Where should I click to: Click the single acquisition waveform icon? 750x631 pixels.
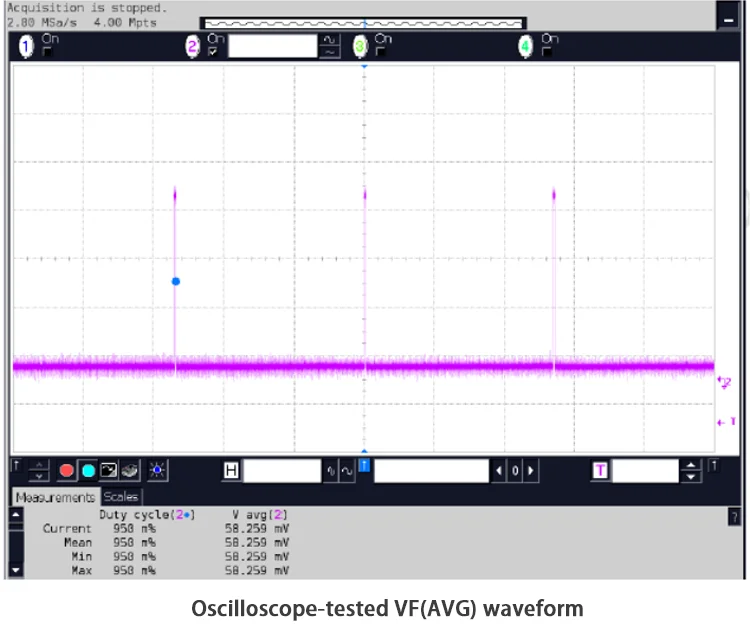[x=109, y=470]
